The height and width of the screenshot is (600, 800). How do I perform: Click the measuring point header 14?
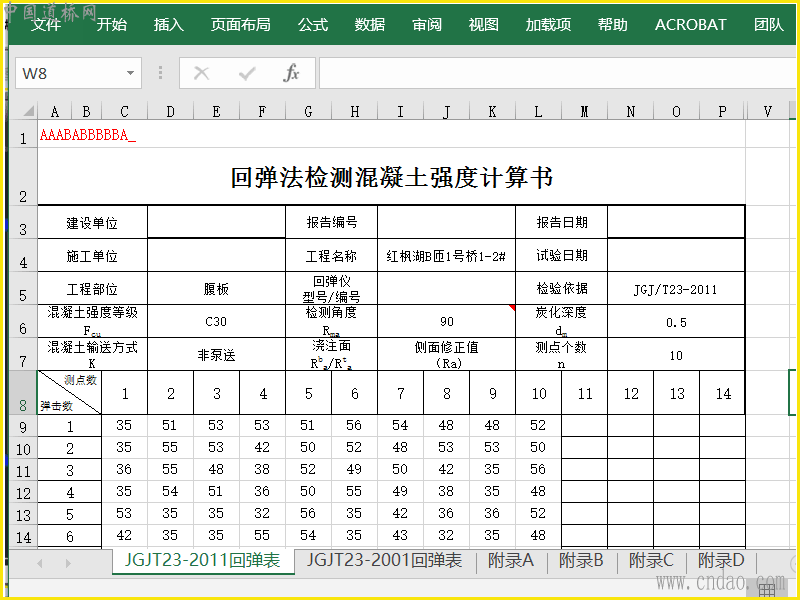(x=723, y=393)
